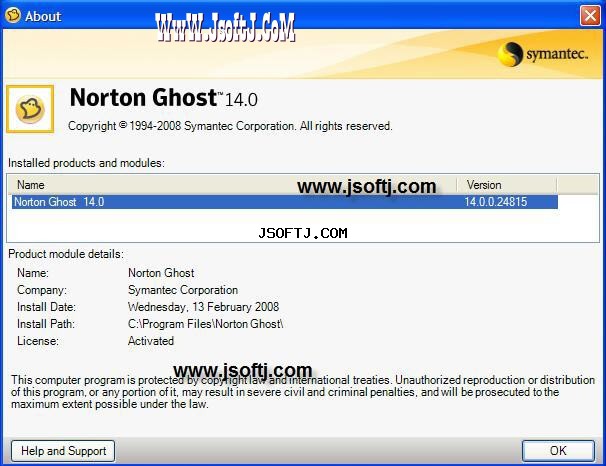This screenshot has width=606, height=466.
Task: Click the License value Activated
Action: click(x=151, y=341)
